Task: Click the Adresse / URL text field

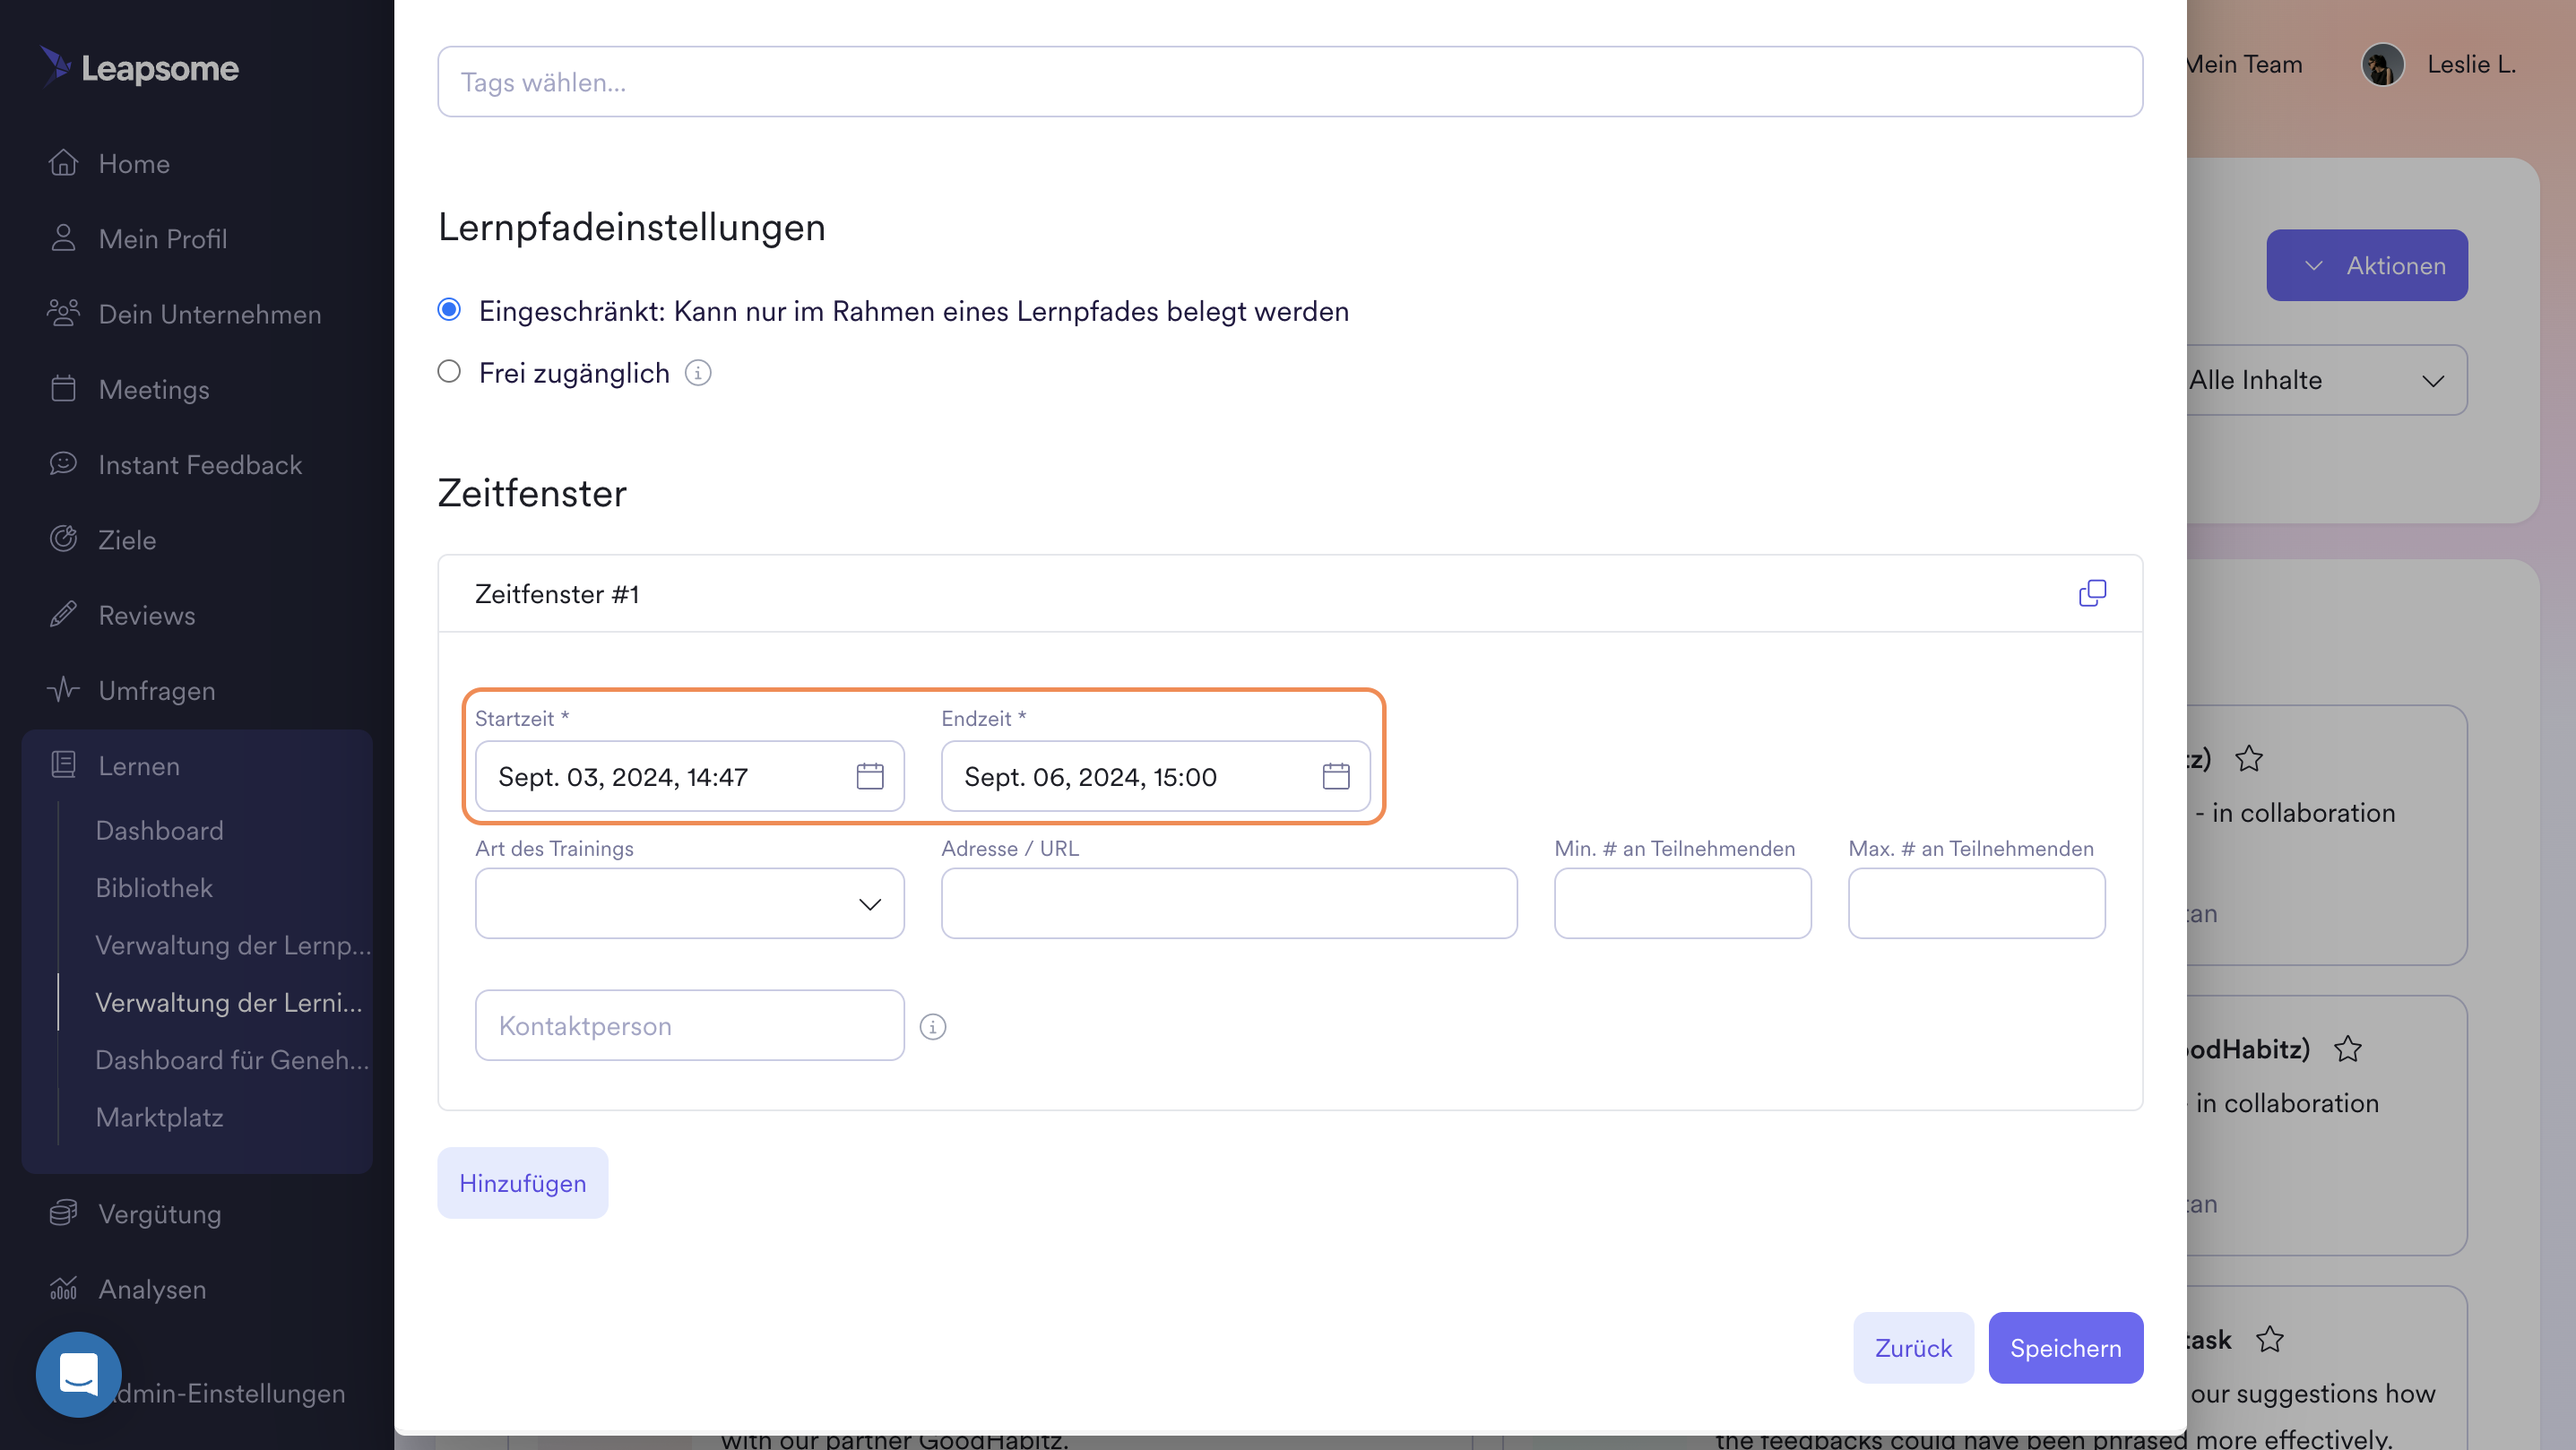Action: [x=1228, y=903]
